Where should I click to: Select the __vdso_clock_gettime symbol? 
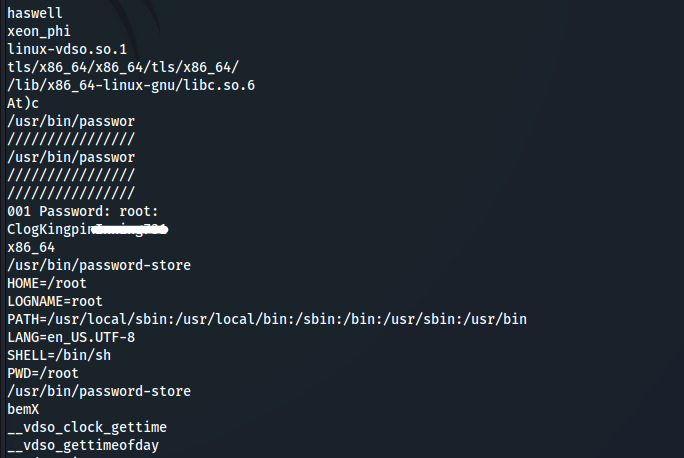click(x=87, y=427)
